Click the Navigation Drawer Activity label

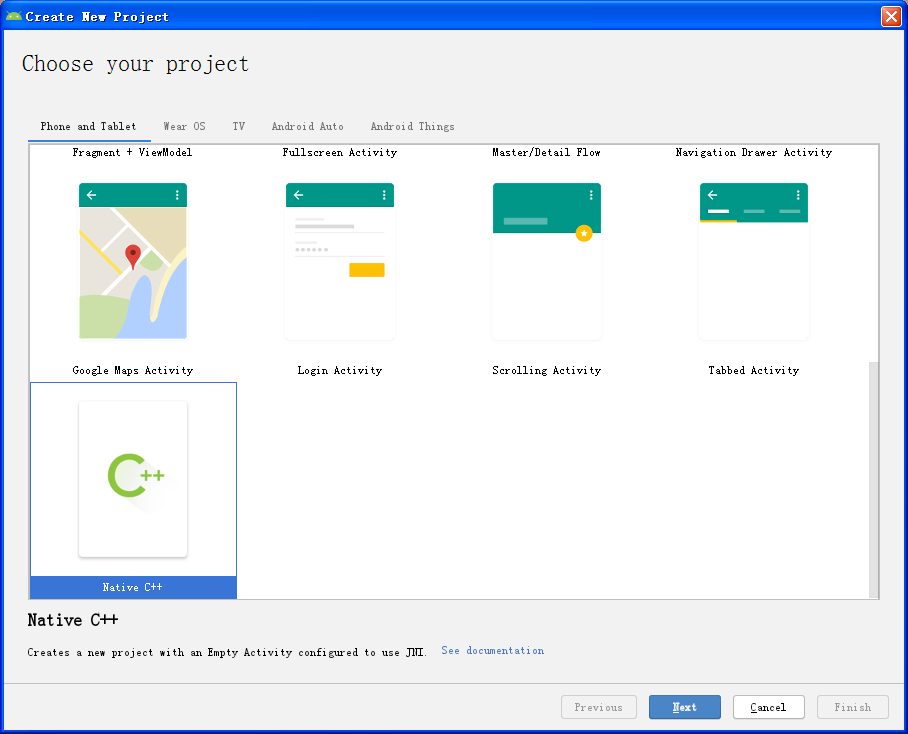(753, 152)
